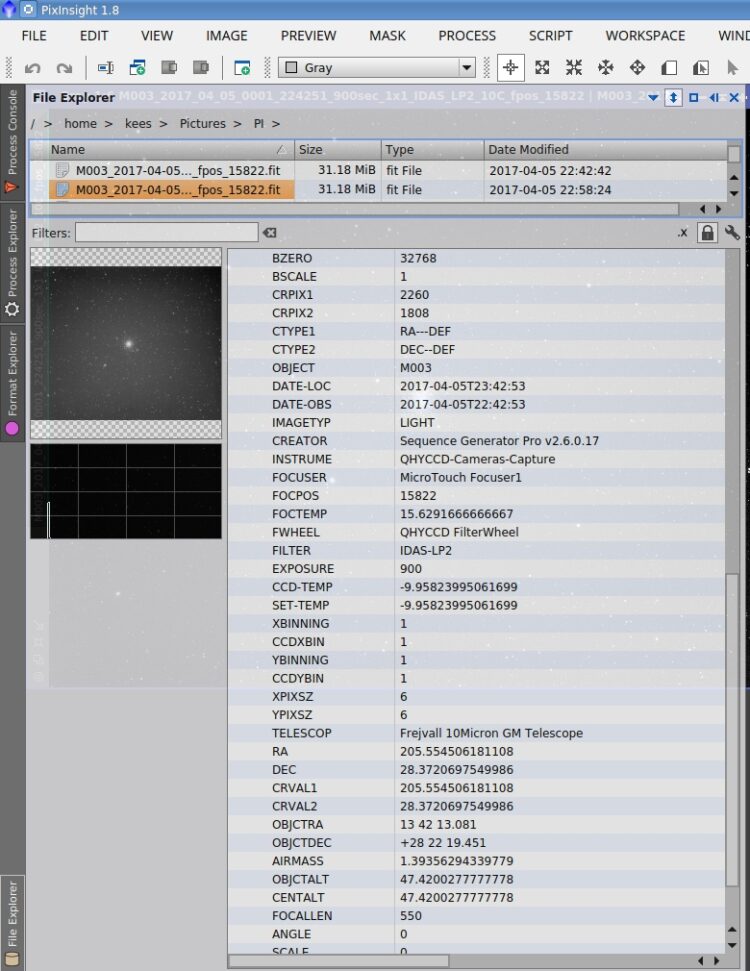Switch to the Process Explorer side tab
750x971 pixels.
pyautogui.click(x=12, y=261)
